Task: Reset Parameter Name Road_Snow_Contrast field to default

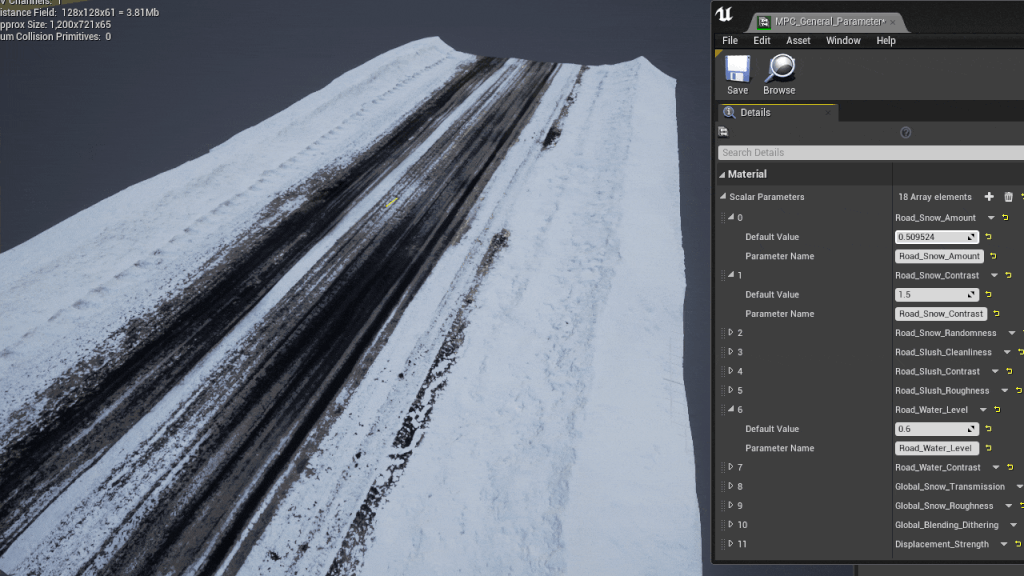Action: click(x=997, y=313)
